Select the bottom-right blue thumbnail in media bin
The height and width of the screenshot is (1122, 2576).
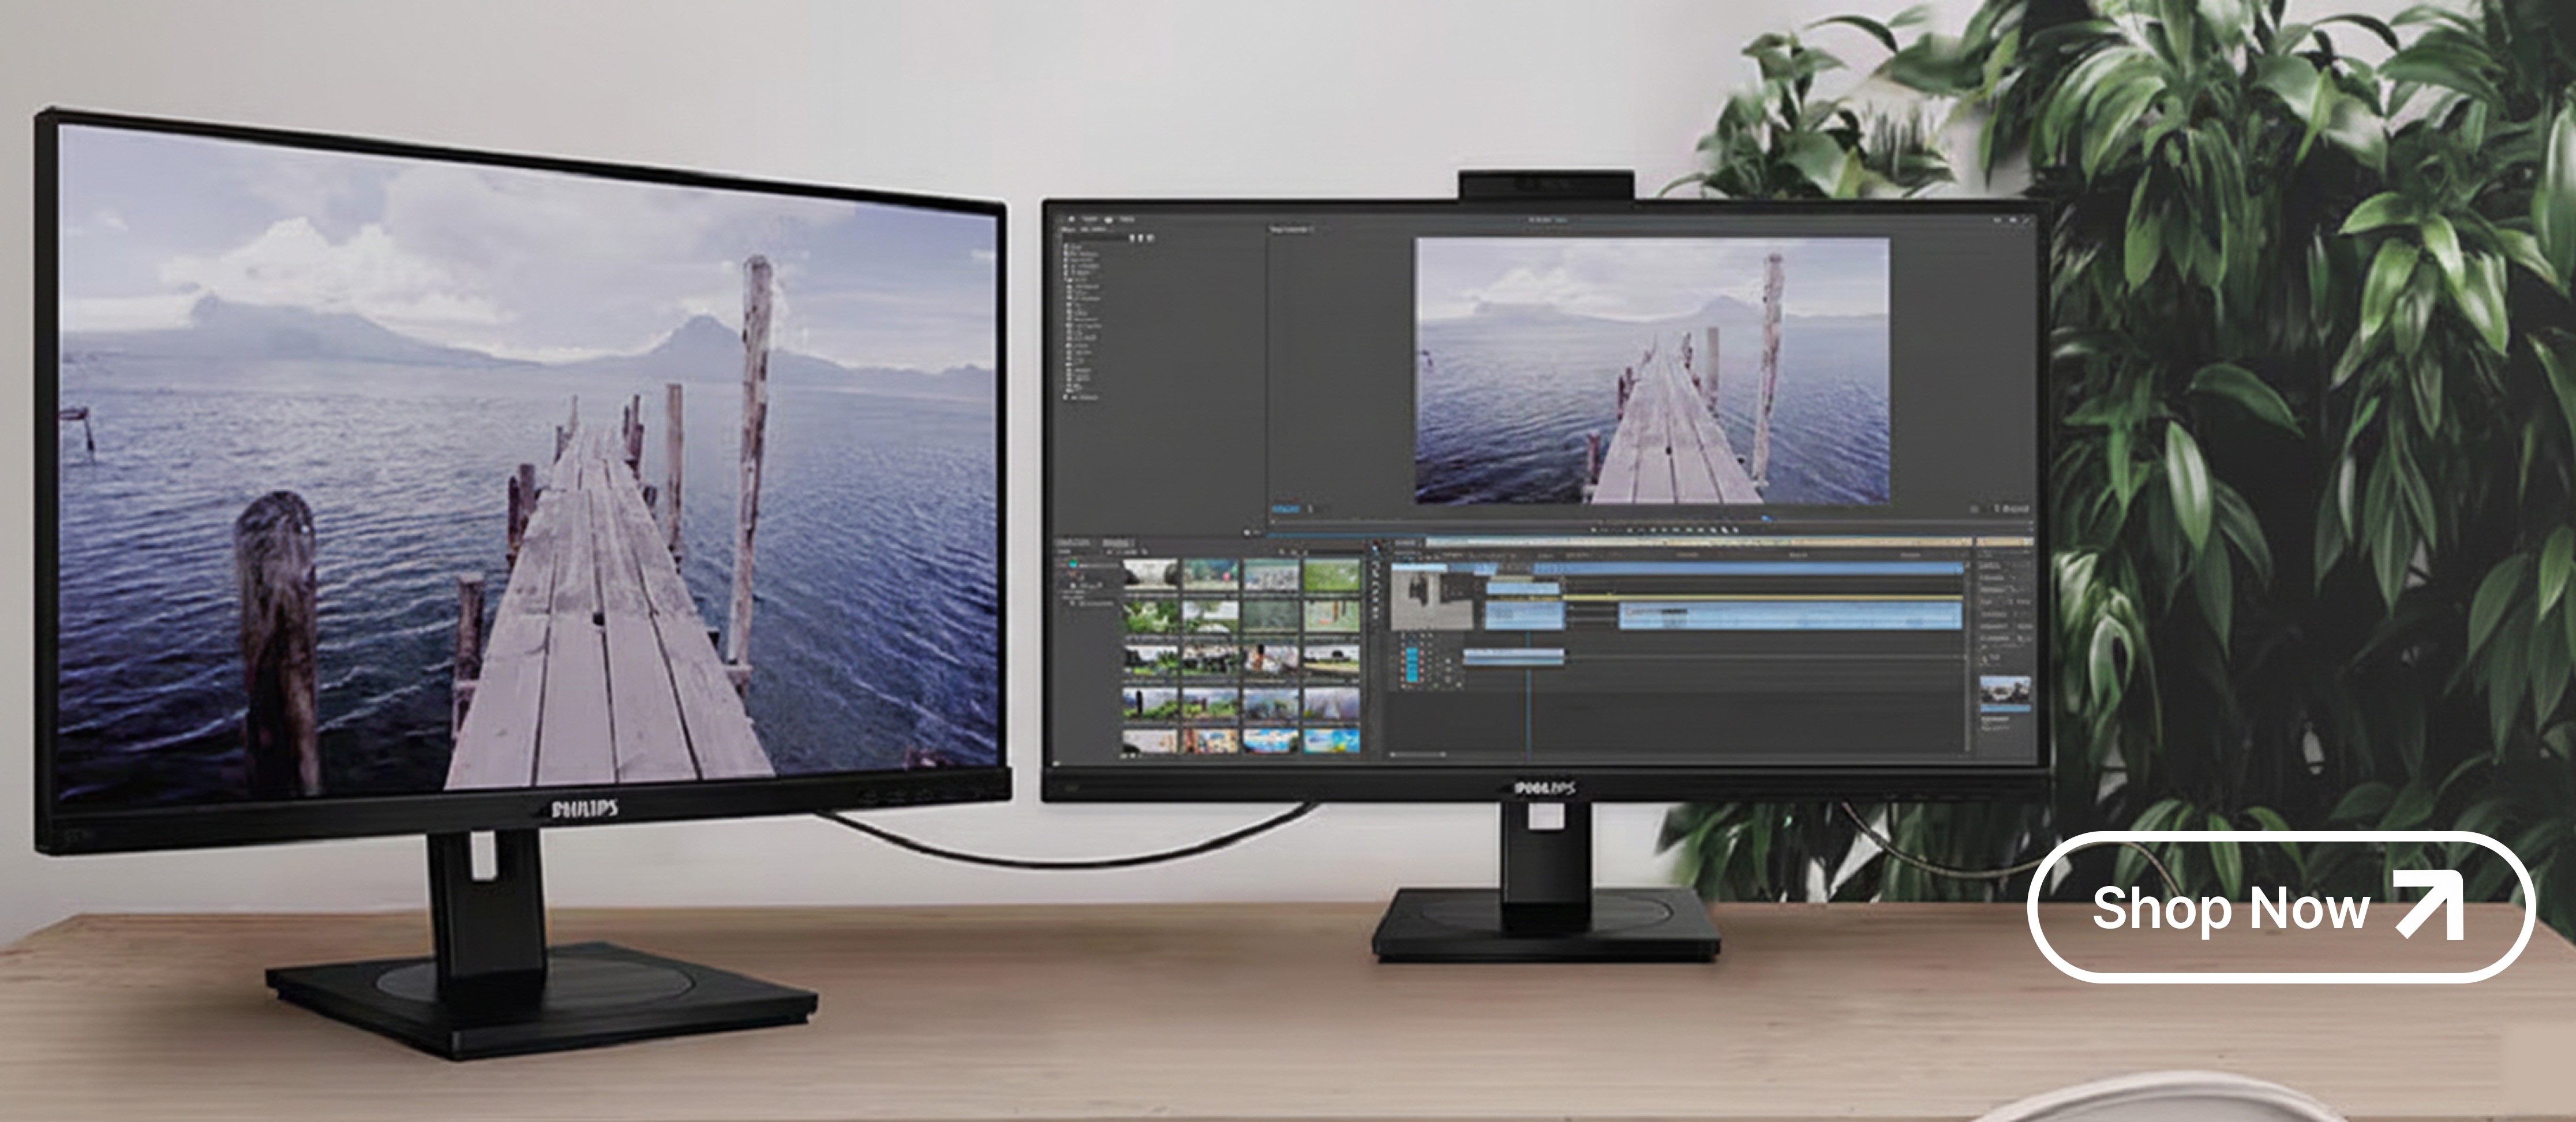pyautogui.click(x=1331, y=740)
